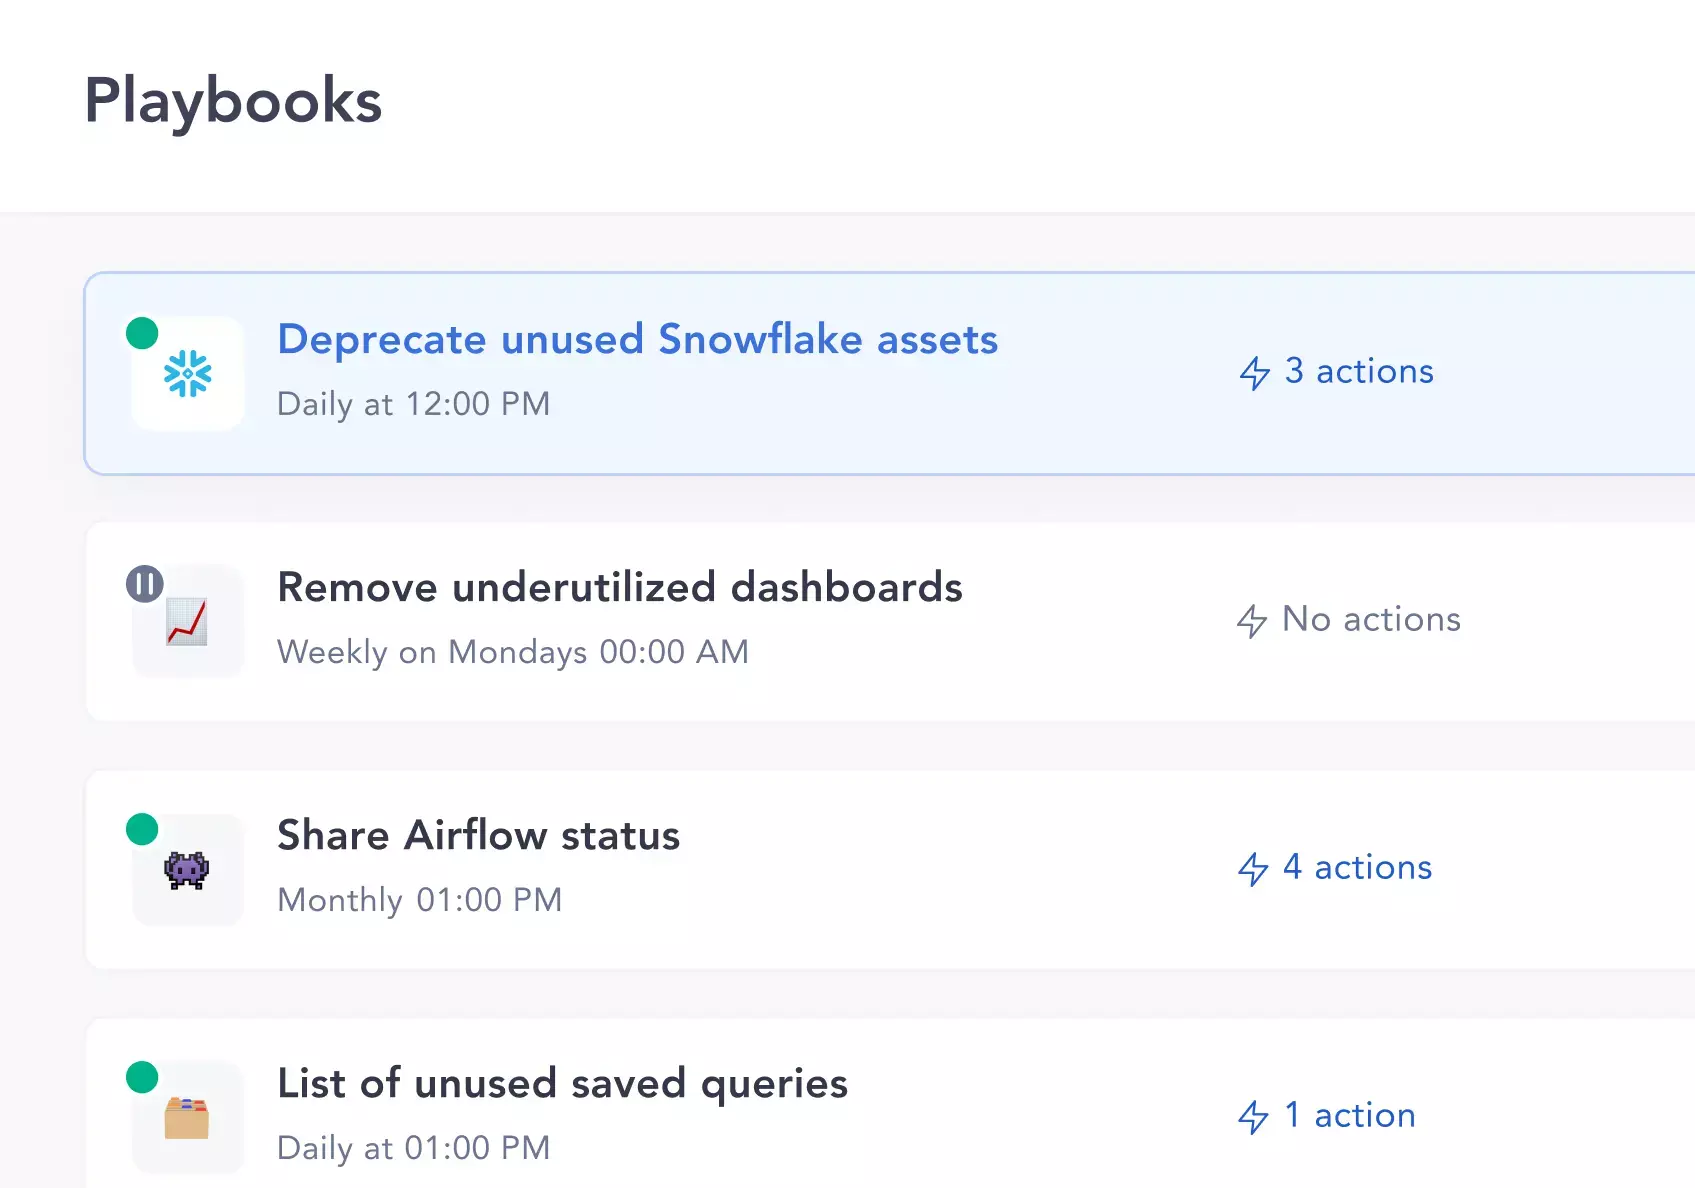Click the card file box icon
Image resolution: width=1695 pixels, height=1188 pixels.
click(187, 1118)
